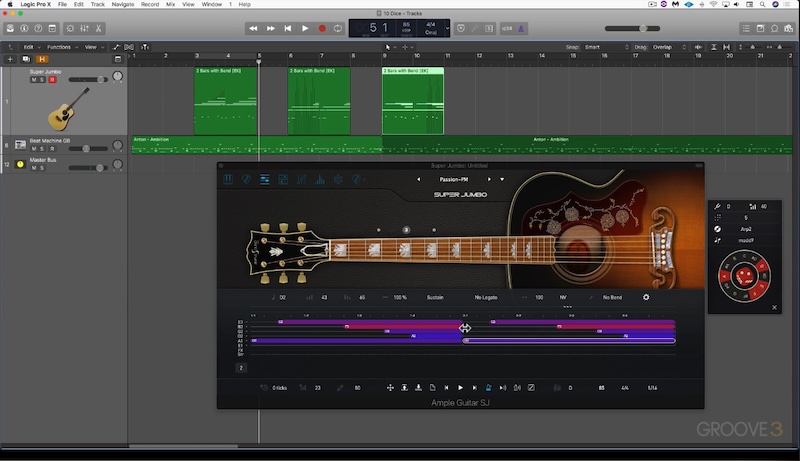Adjust the master volume slider
The width and height of the screenshot is (800, 461).
coord(633,29)
